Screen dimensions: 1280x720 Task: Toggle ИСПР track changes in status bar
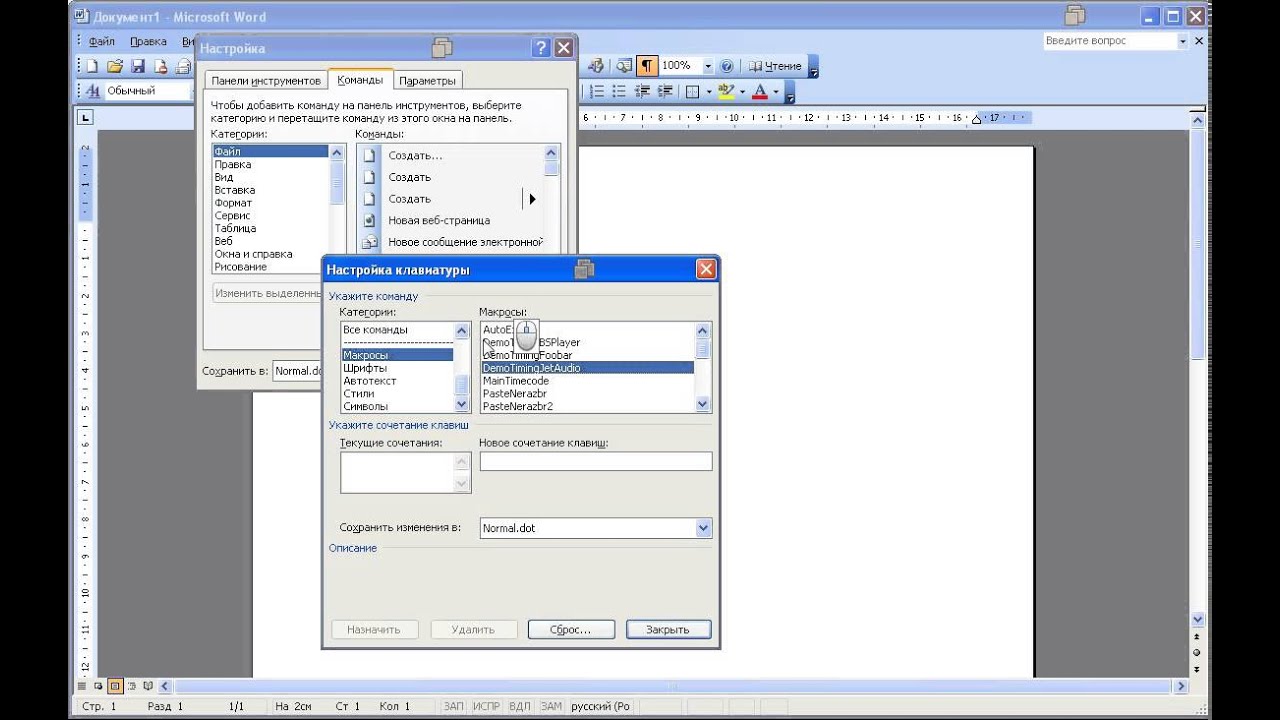point(486,706)
